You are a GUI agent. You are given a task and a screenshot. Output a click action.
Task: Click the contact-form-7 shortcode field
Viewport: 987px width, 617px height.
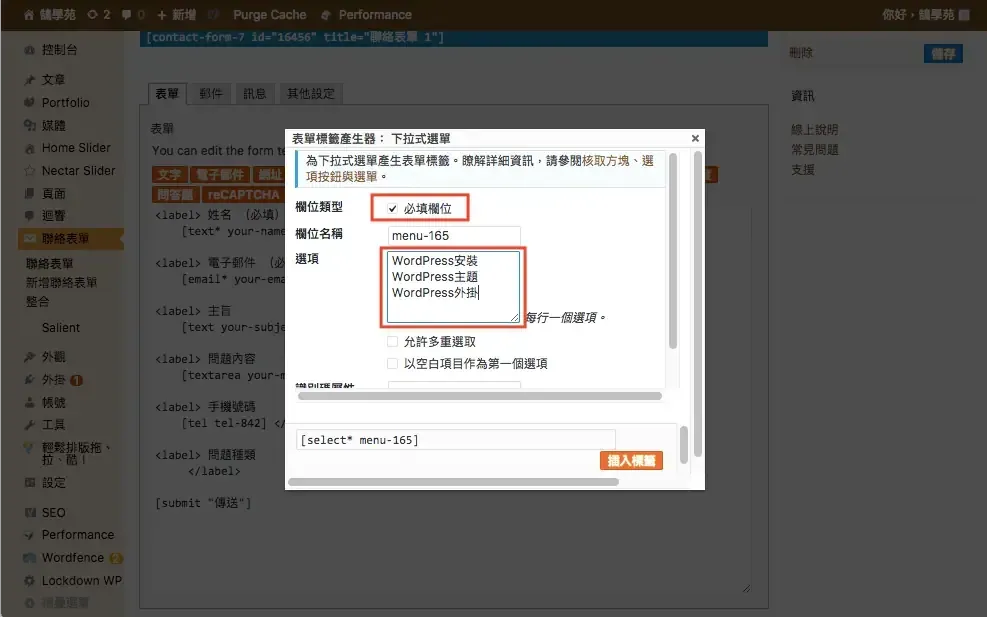point(454,38)
